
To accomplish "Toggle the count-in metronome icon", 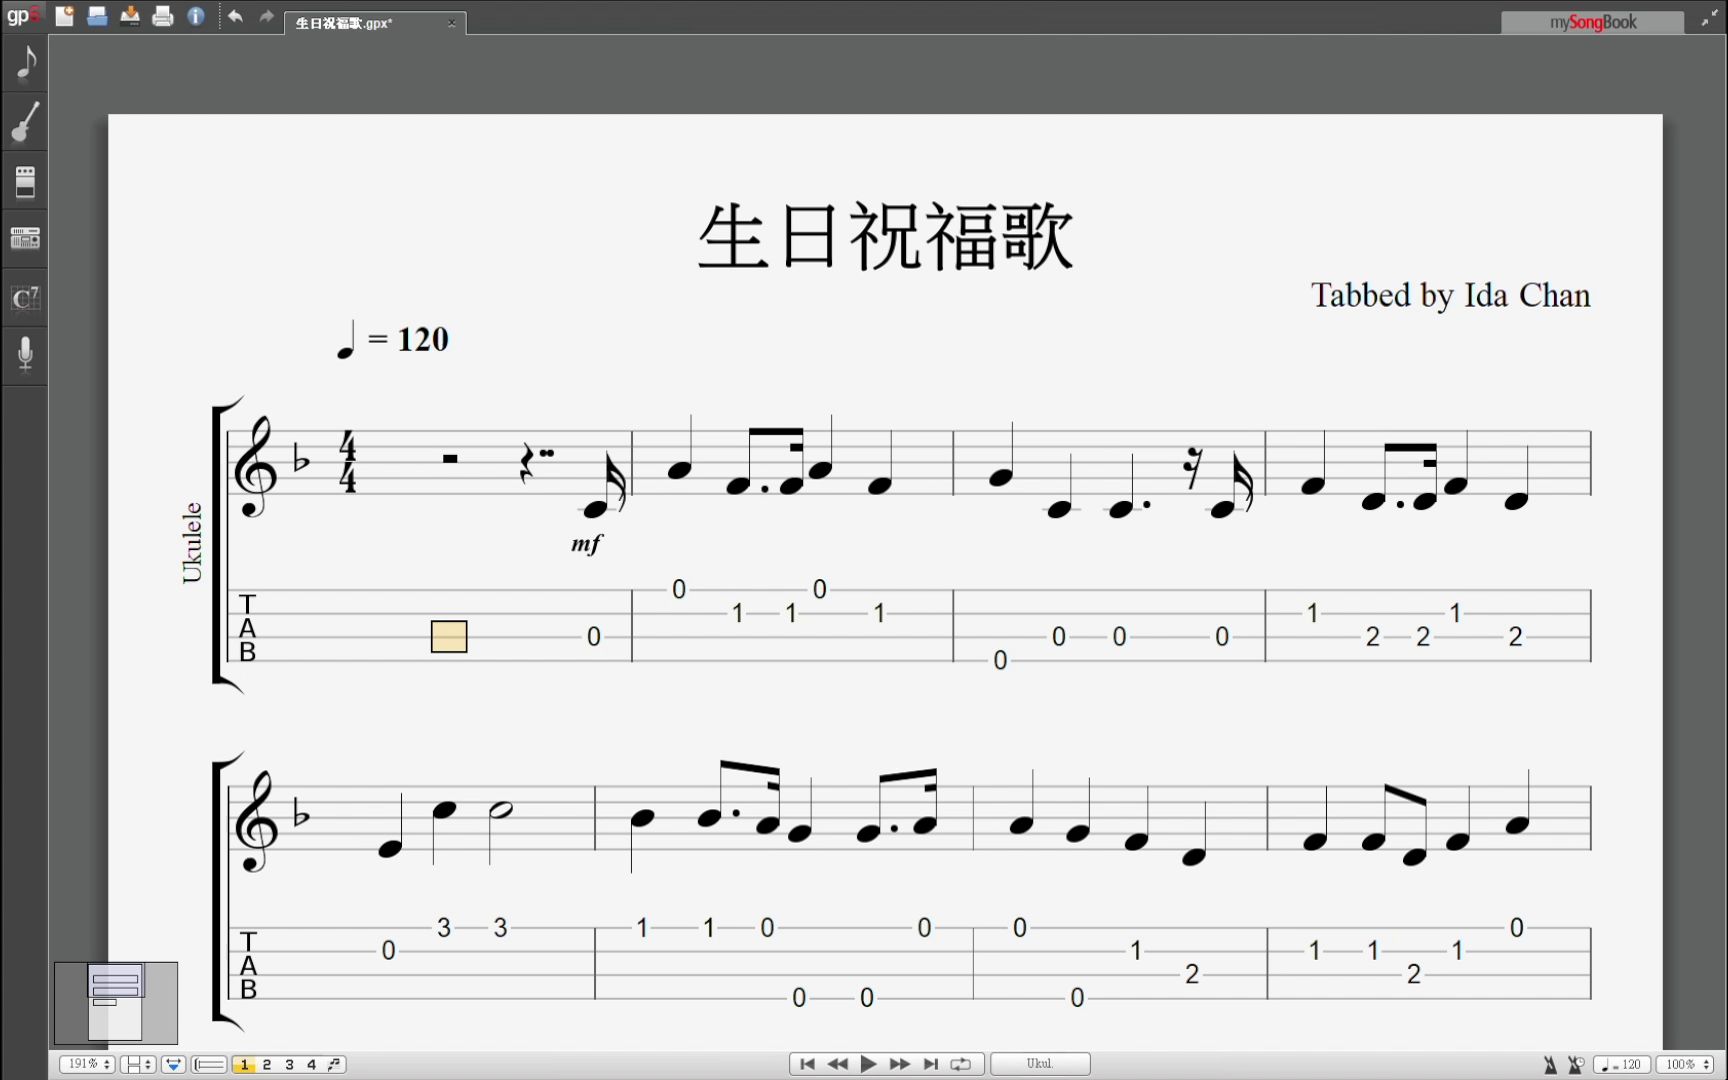I will click(1576, 1065).
